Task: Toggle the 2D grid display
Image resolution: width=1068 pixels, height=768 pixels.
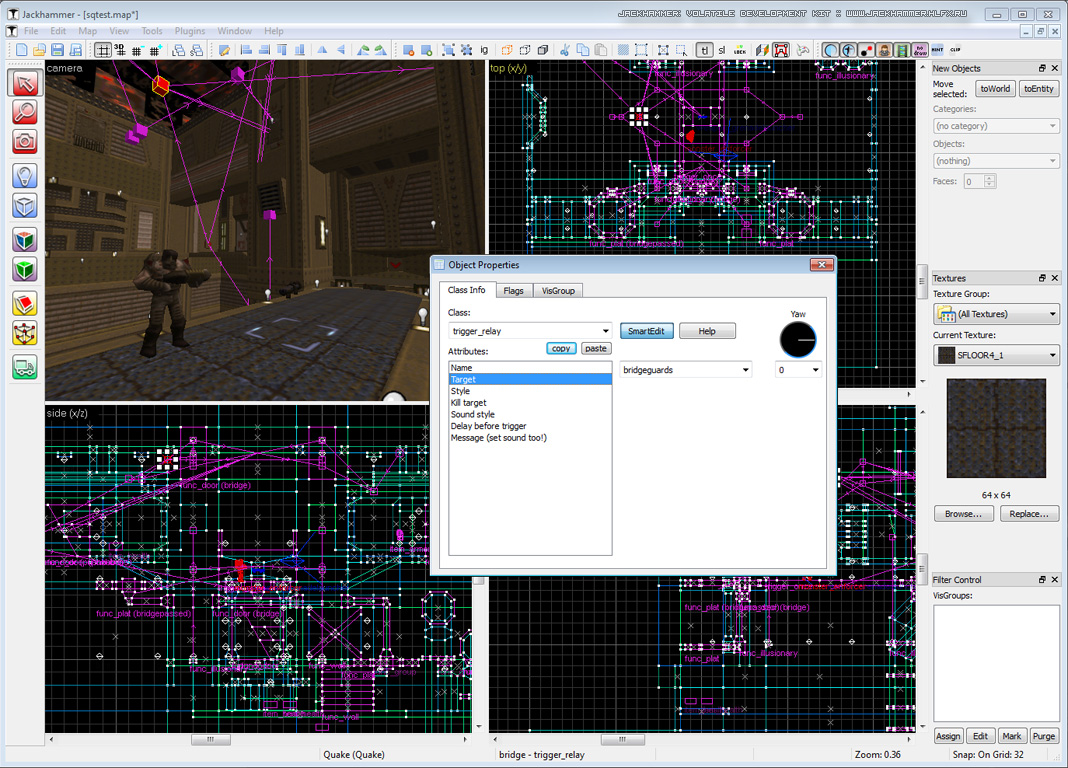Action: (103, 50)
